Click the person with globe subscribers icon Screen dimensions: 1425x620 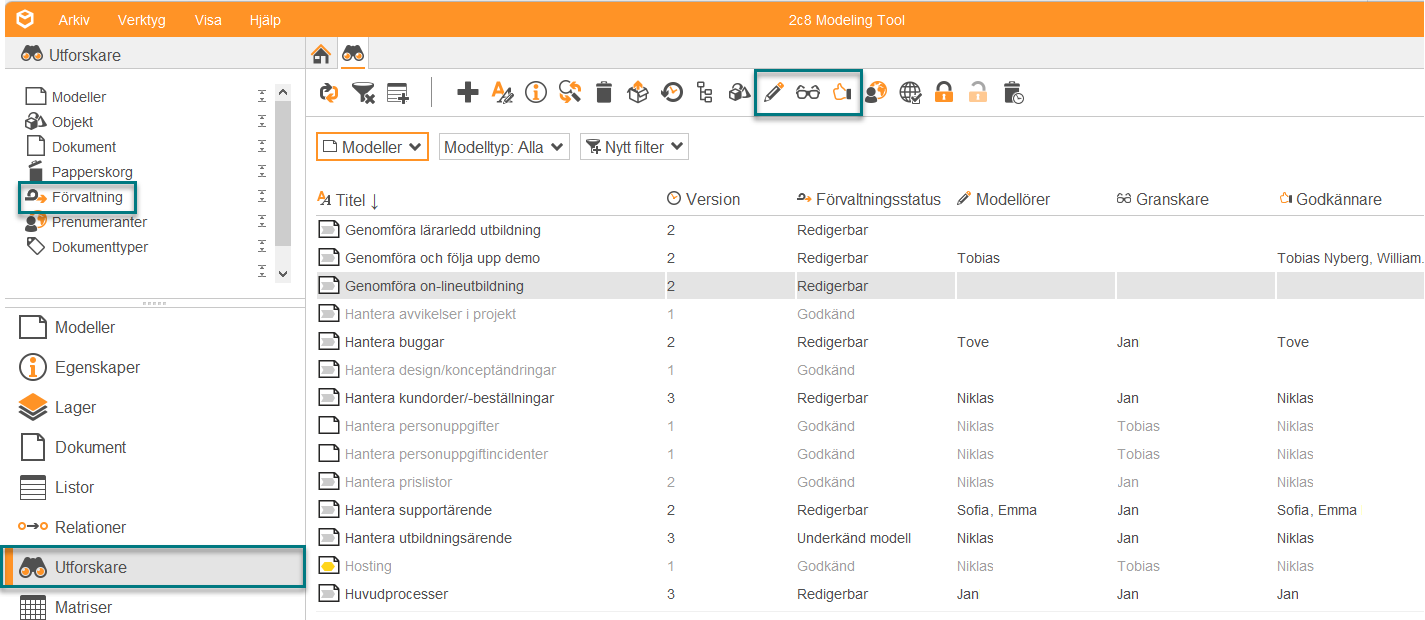pyautogui.click(x=876, y=93)
